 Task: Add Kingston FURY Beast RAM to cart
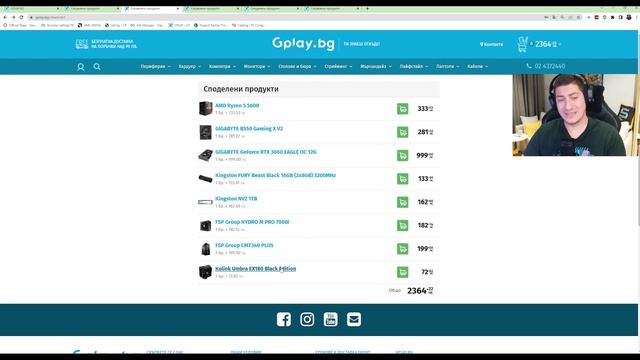(x=402, y=178)
